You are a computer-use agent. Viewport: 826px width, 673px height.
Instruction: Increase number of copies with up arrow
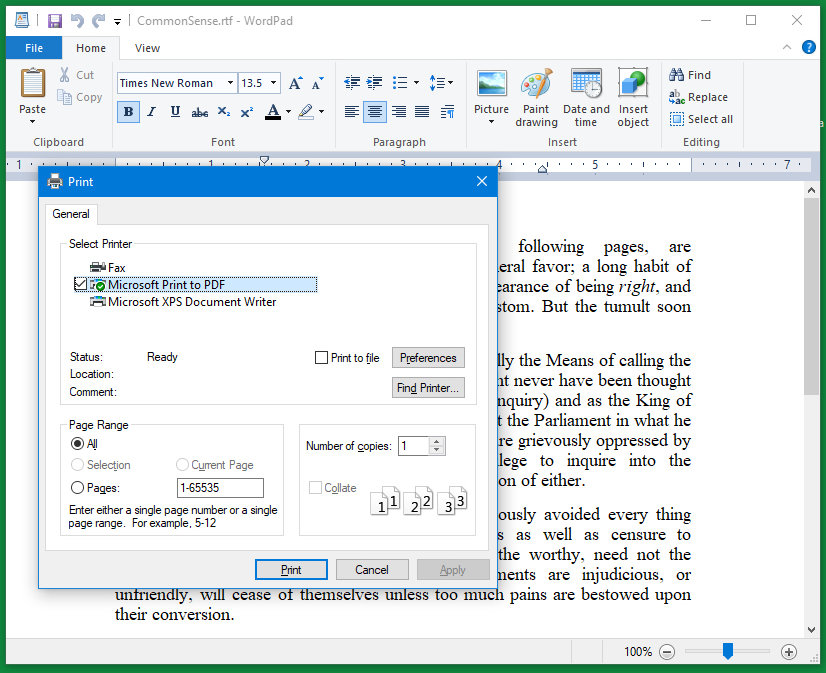437,442
